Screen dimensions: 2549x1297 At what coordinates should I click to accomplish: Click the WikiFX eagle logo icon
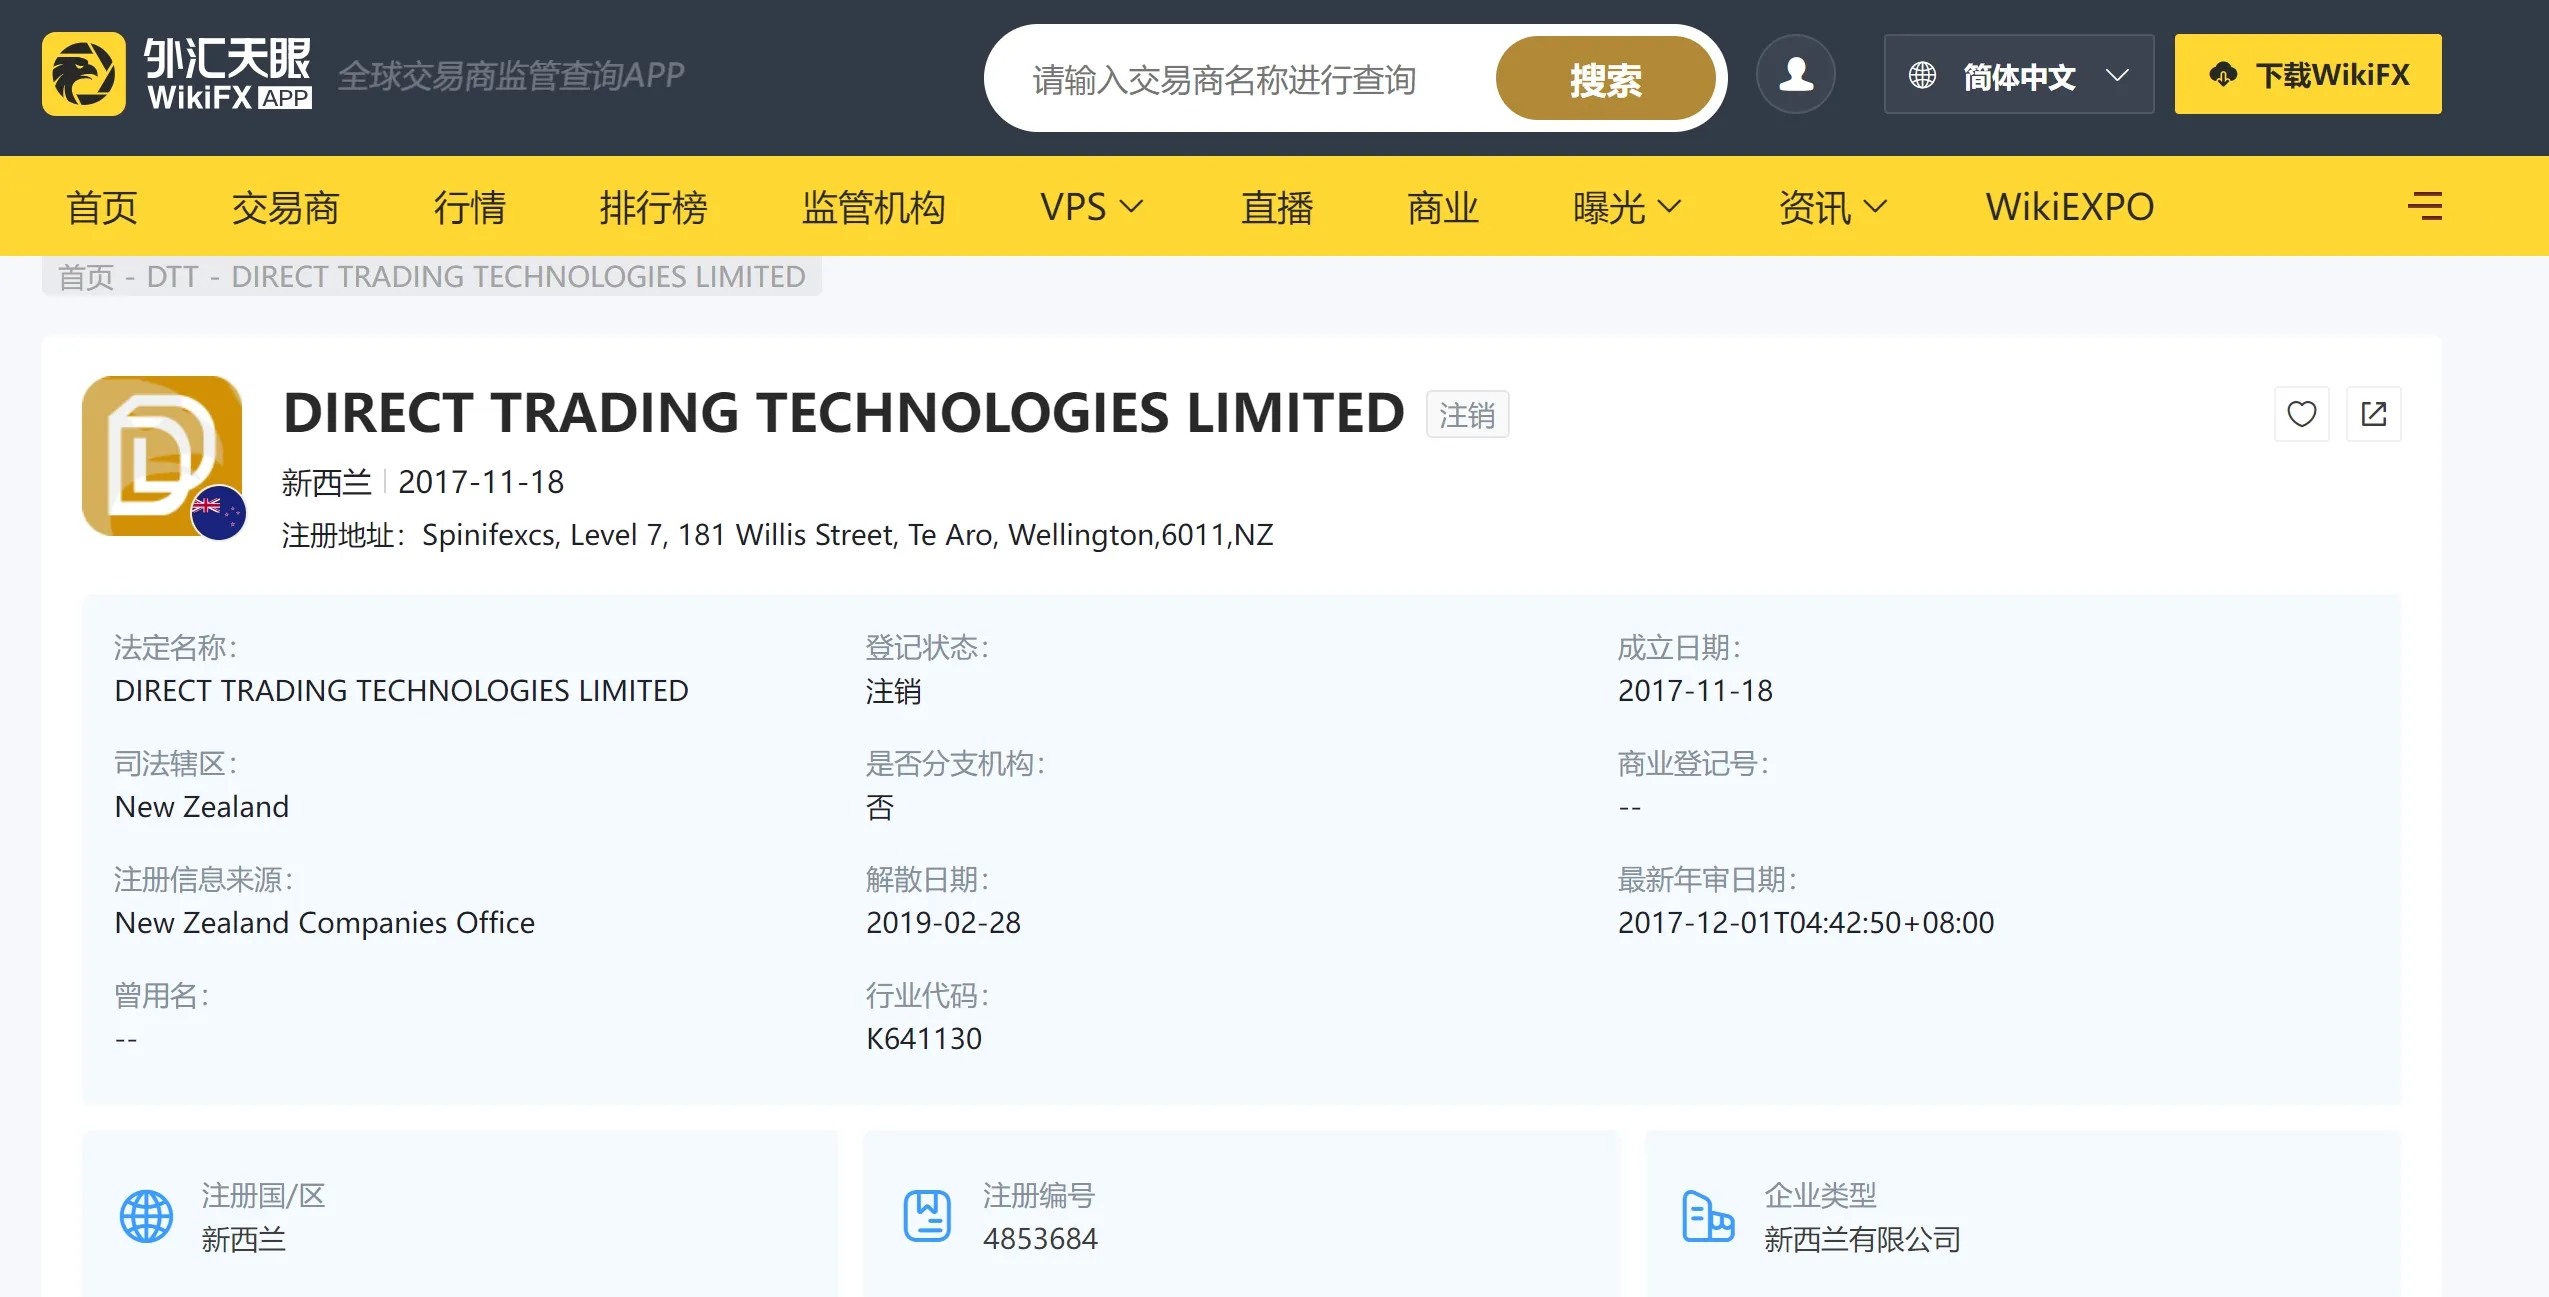pos(84,74)
